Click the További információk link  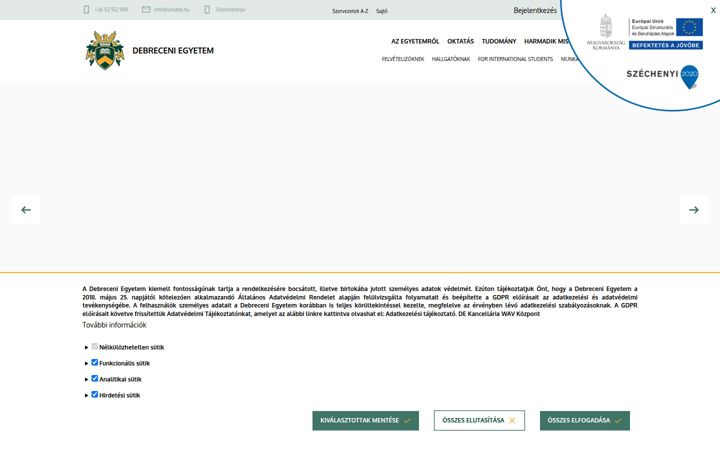114,325
